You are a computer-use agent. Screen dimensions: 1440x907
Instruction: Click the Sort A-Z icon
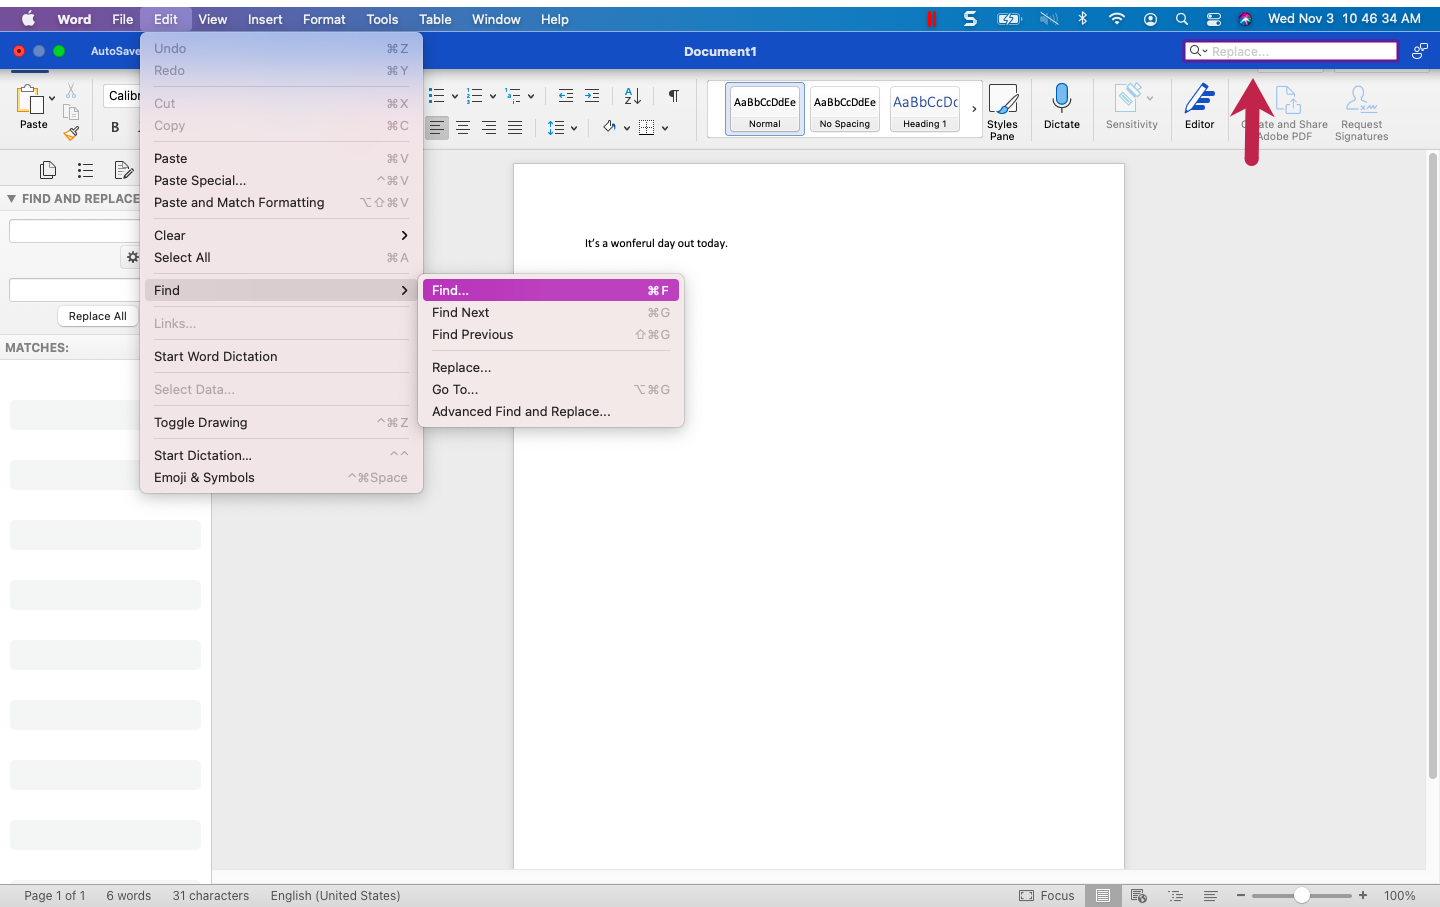(631, 96)
